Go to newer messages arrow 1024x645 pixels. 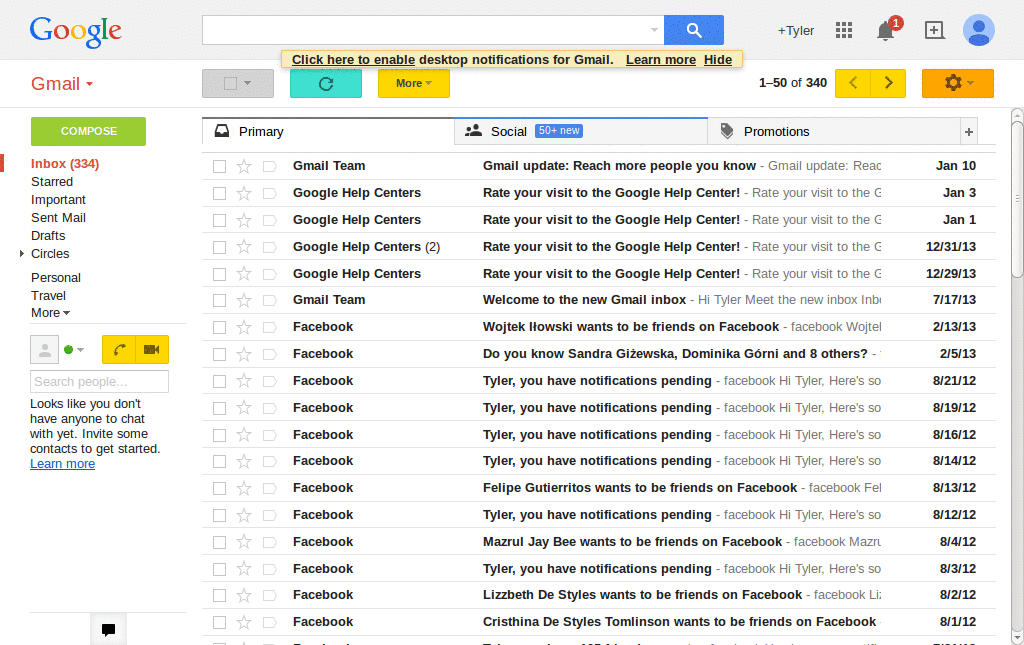click(x=853, y=83)
